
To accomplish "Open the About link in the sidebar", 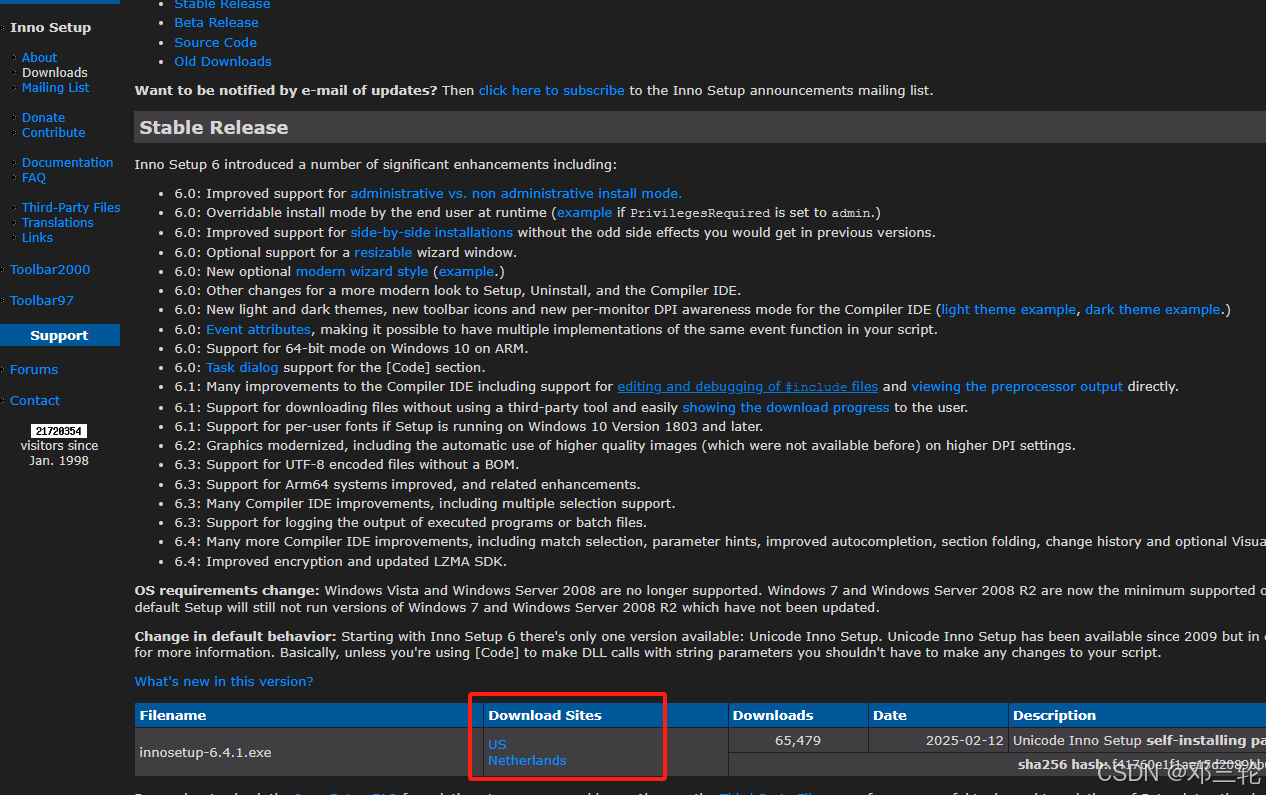I will [39, 57].
